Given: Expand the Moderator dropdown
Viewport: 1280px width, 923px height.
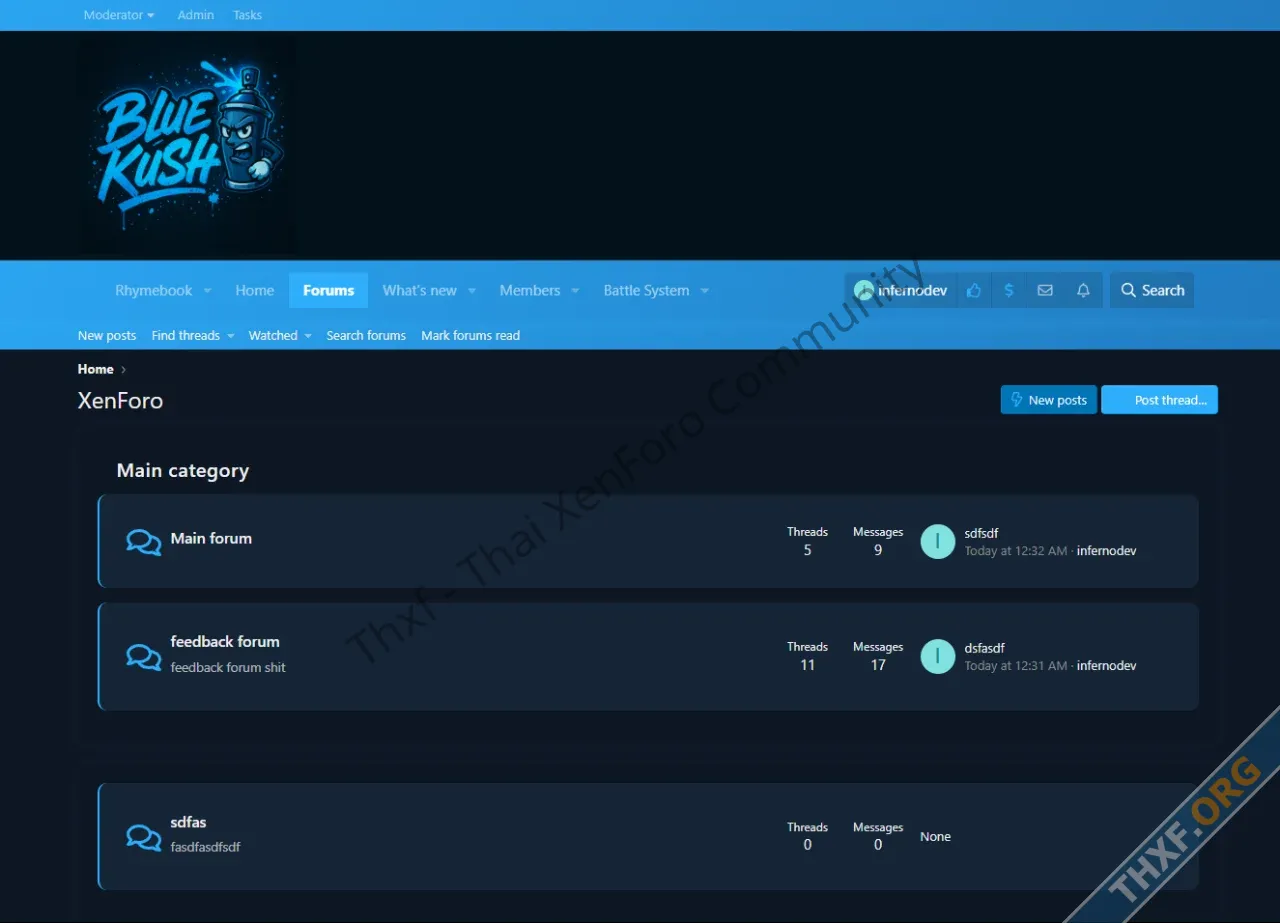Looking at the screenshot, I should 119,15.
